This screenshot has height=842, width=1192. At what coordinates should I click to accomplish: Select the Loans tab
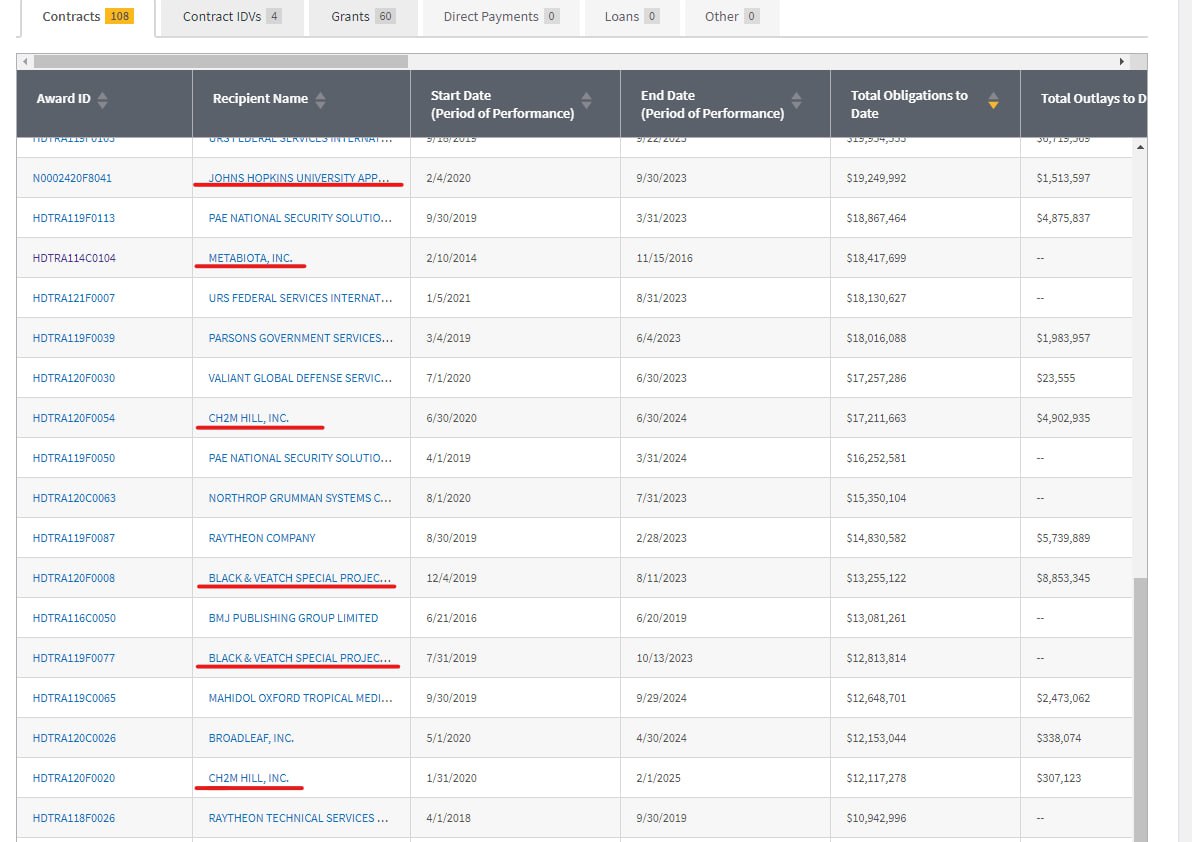click(632, 17)
